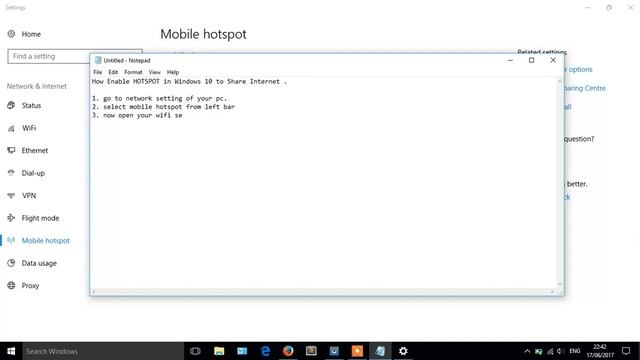The image size is (640, 360).
Task: Click the 'How Enable HOTSPOT' heading line
Action: pyautogui.click(x=189, y=82)
